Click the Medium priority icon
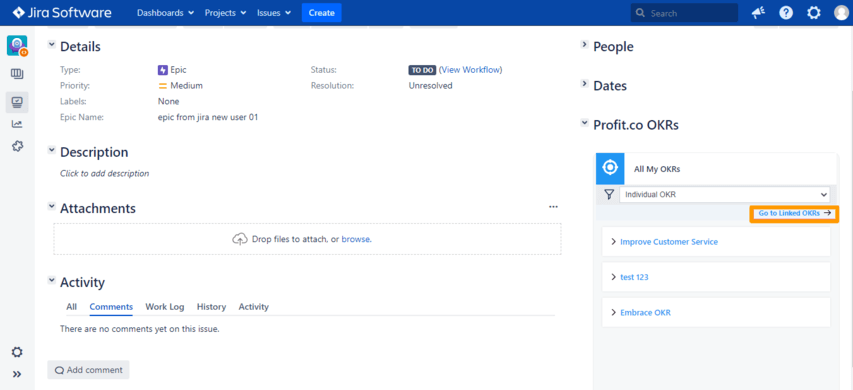 162,85
